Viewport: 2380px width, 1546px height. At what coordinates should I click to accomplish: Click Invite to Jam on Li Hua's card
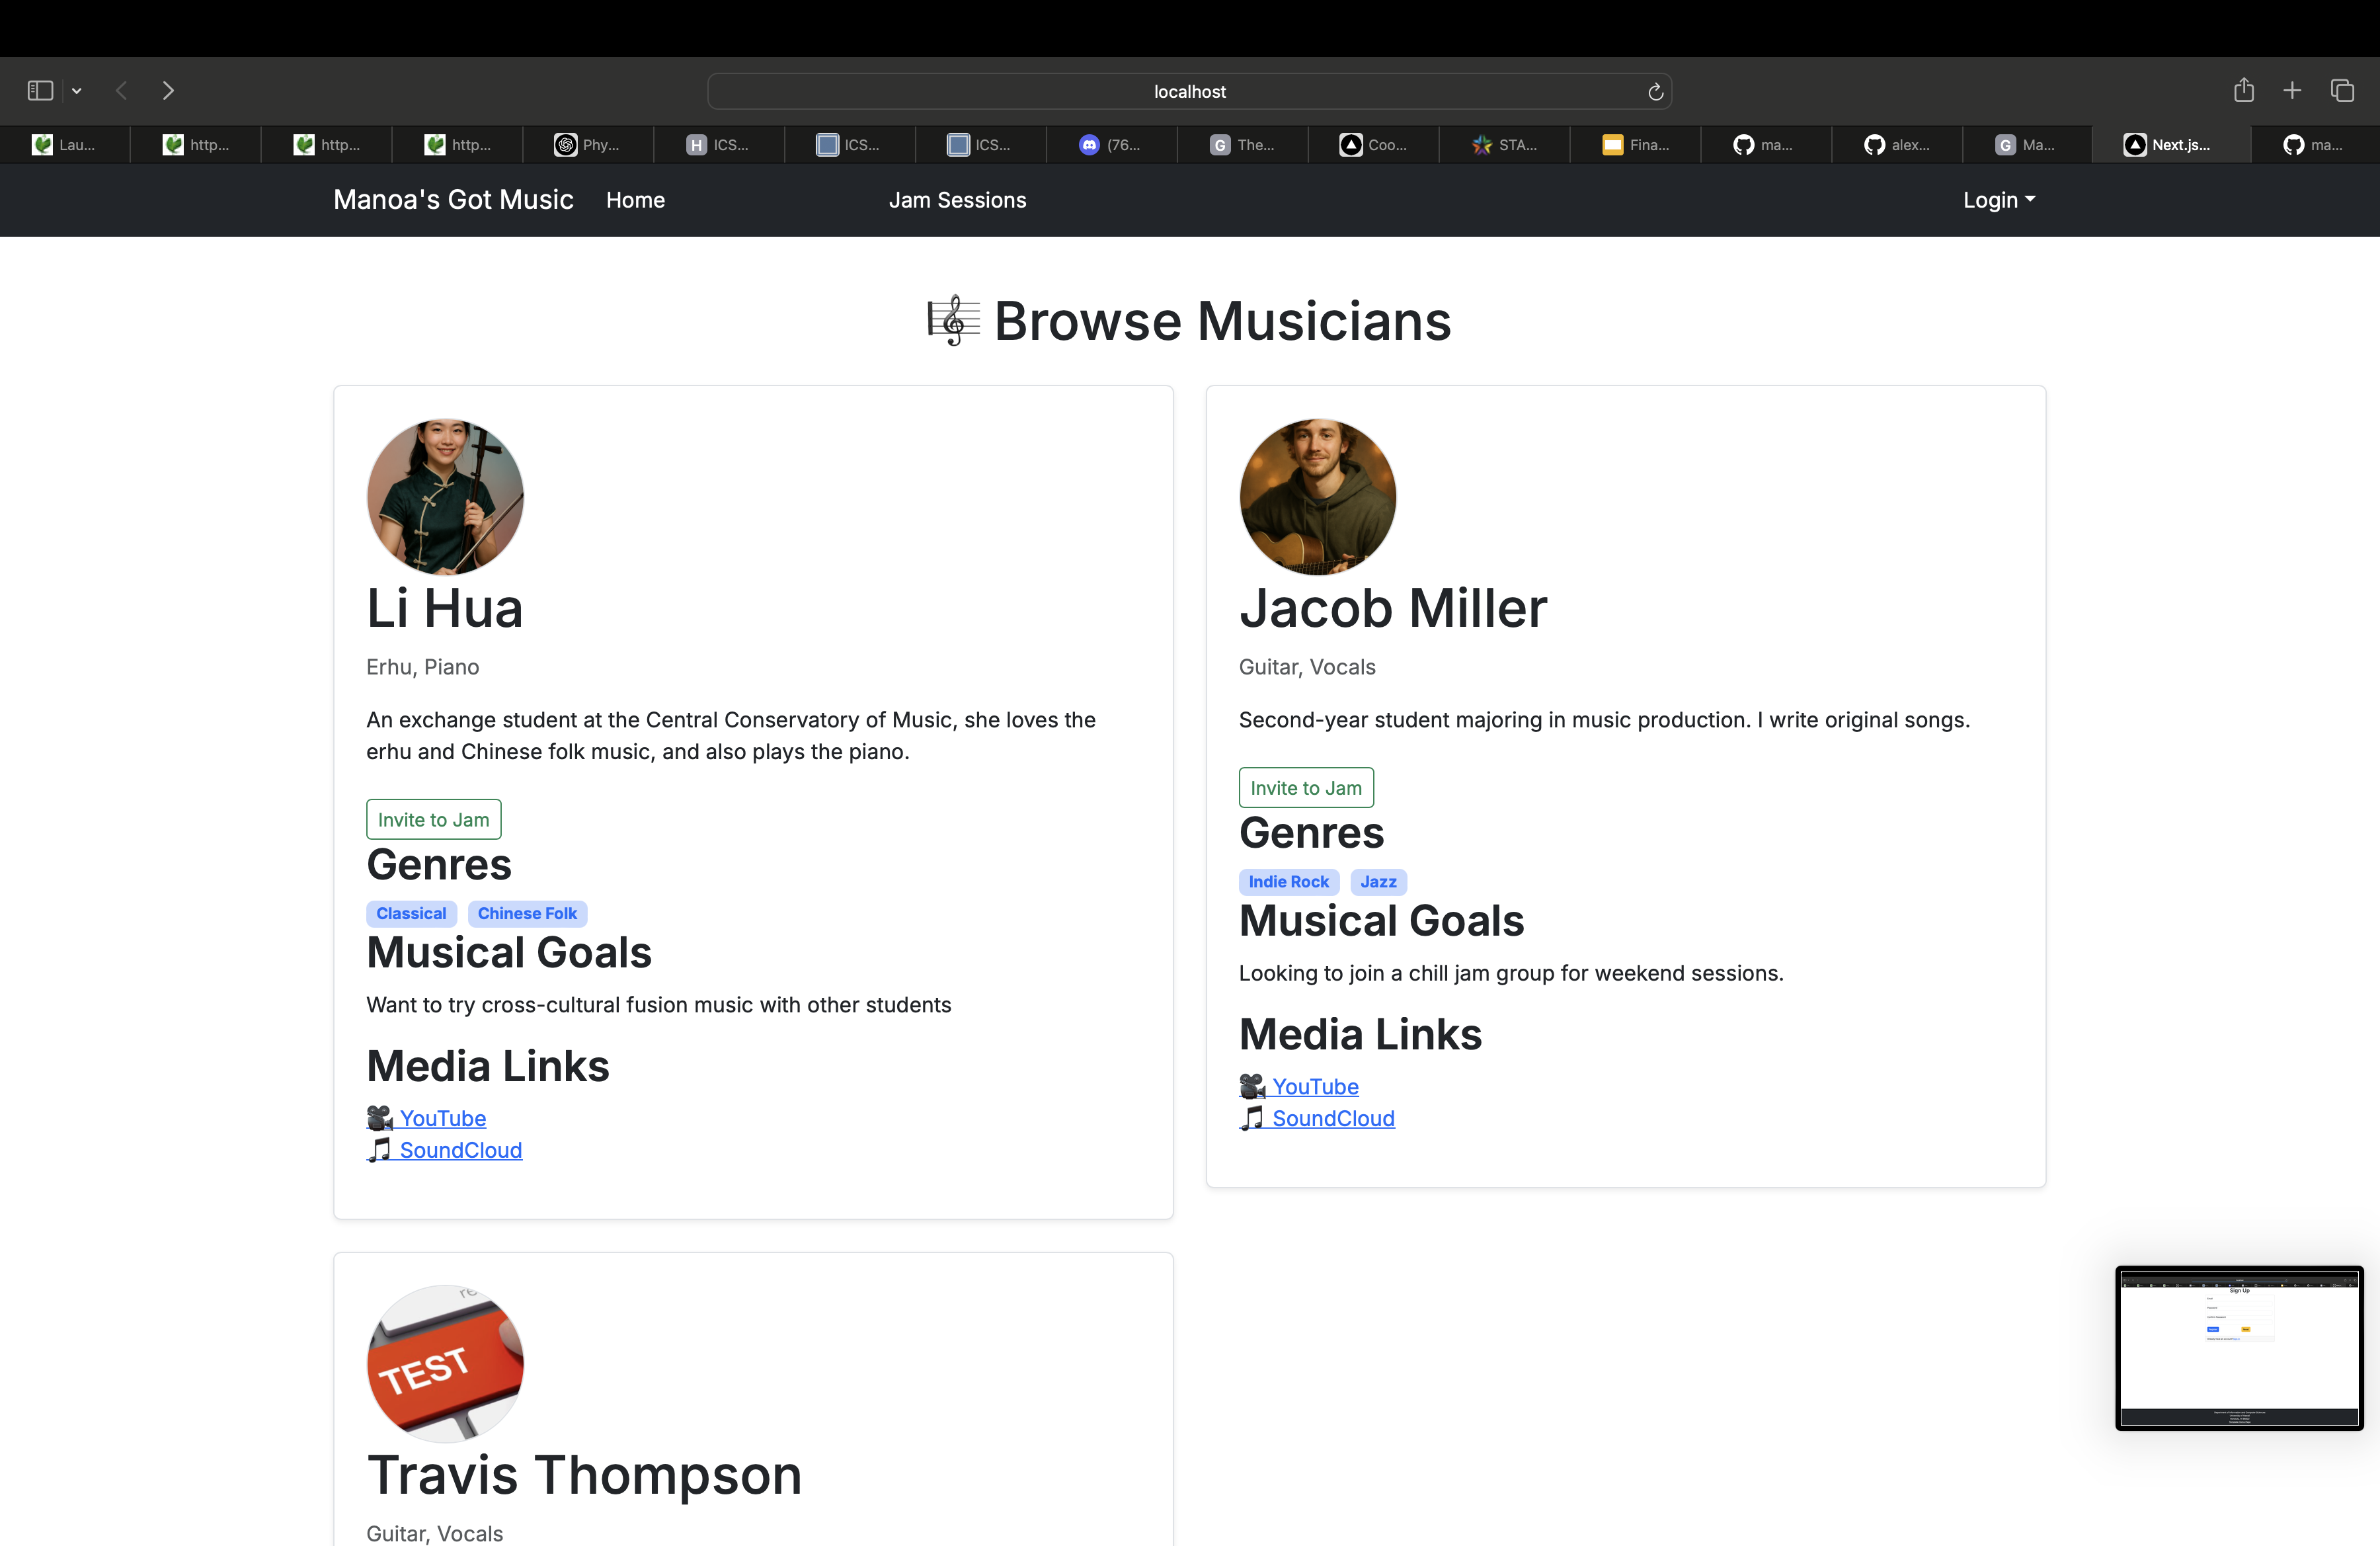click(x=433, y=818)
